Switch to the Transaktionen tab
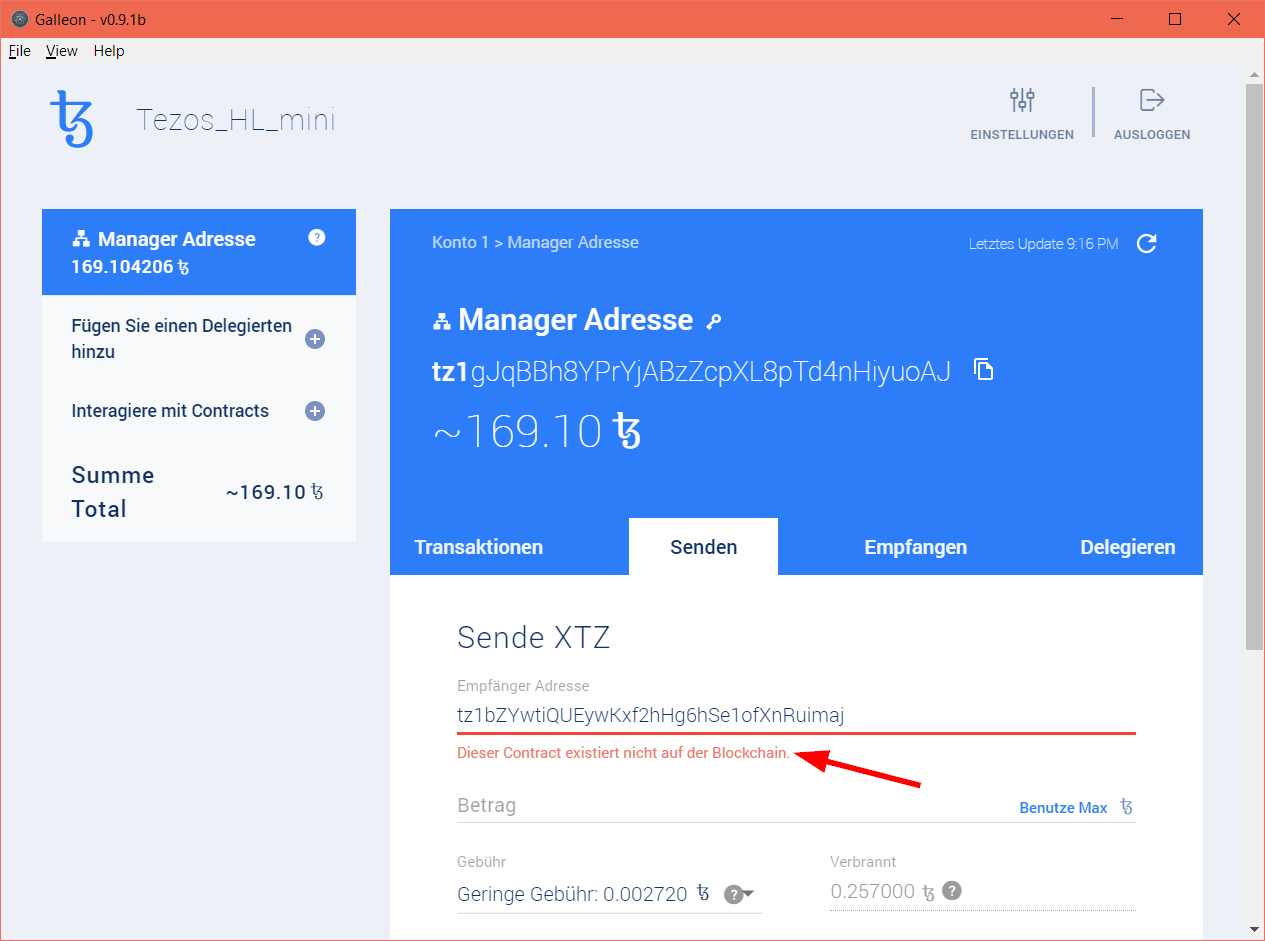The image size is (1265, 941). coord(479,547)
